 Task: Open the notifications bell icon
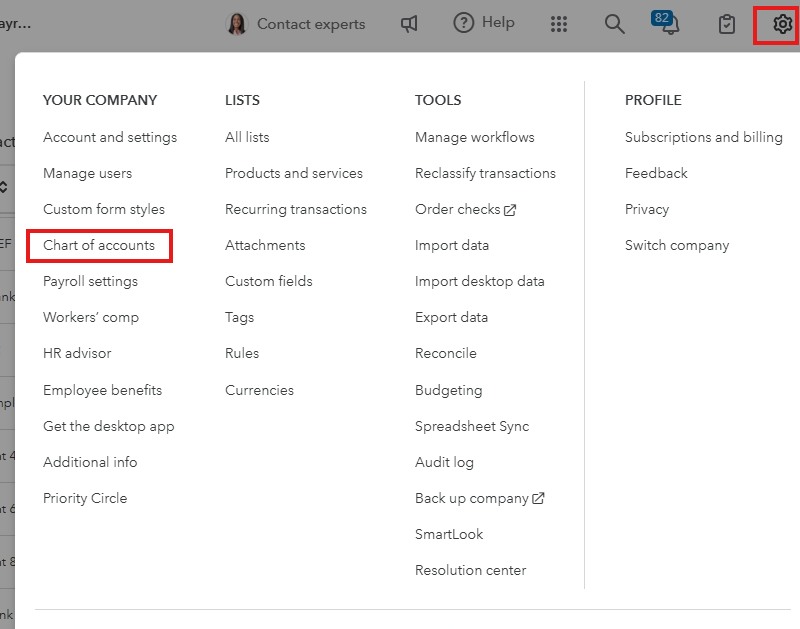click(x=669, y=25)
